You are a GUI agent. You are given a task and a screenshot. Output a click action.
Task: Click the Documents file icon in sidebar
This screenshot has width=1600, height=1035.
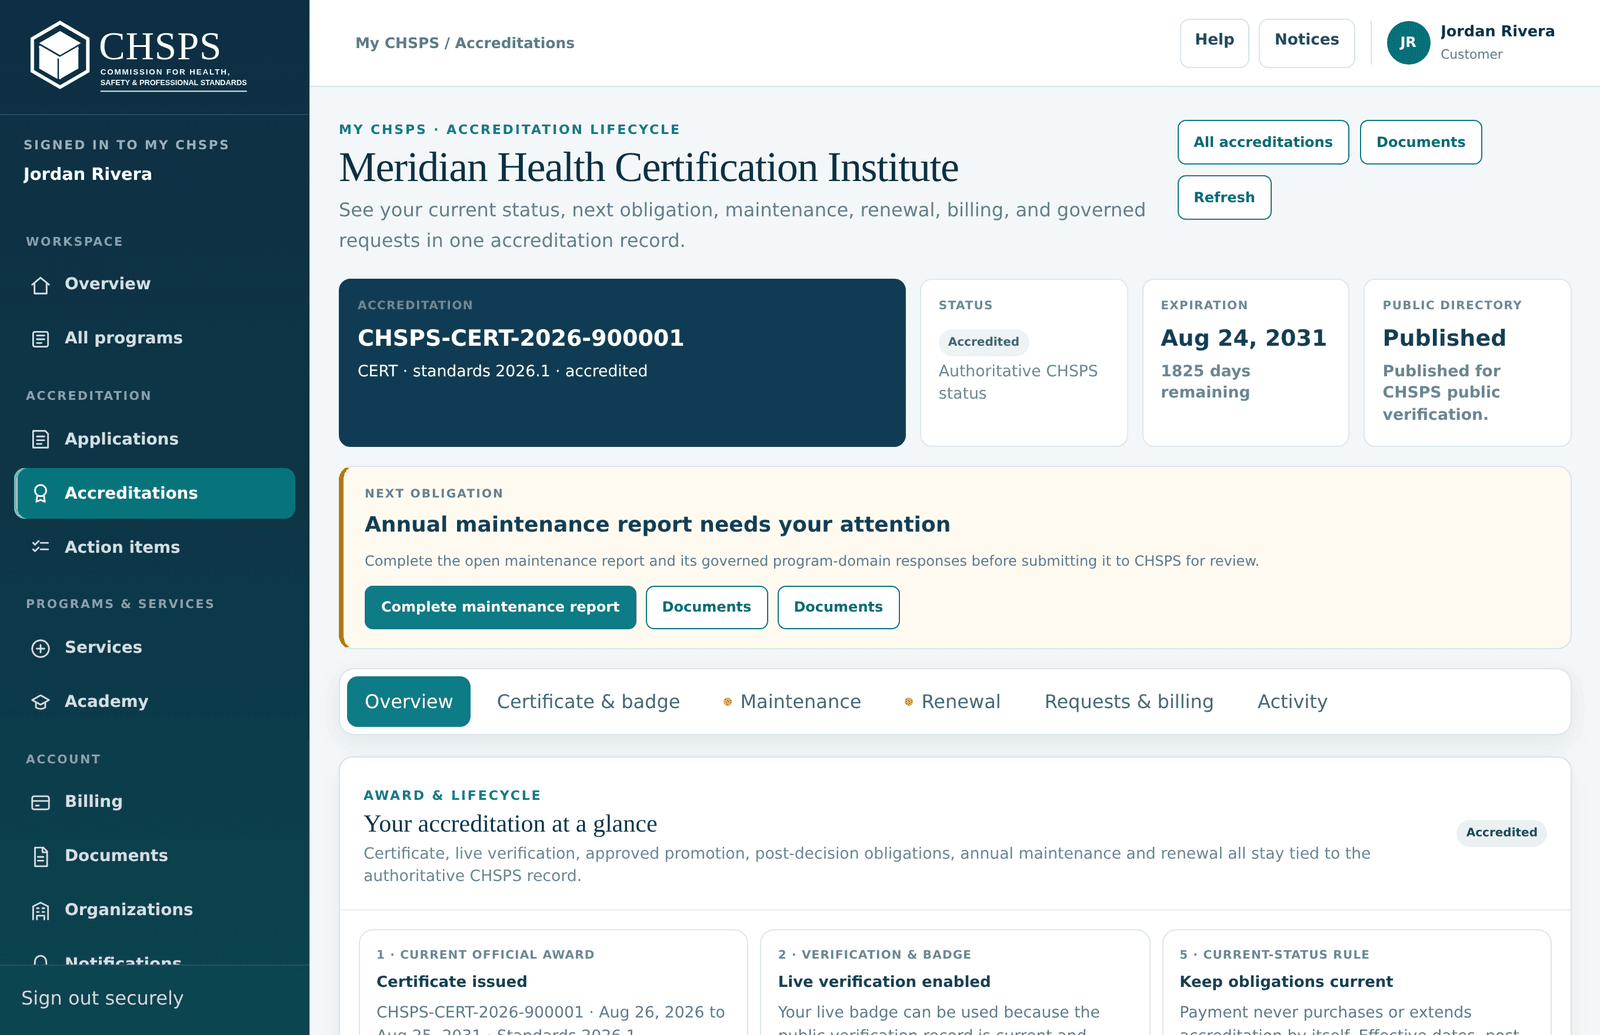[40, 856]
